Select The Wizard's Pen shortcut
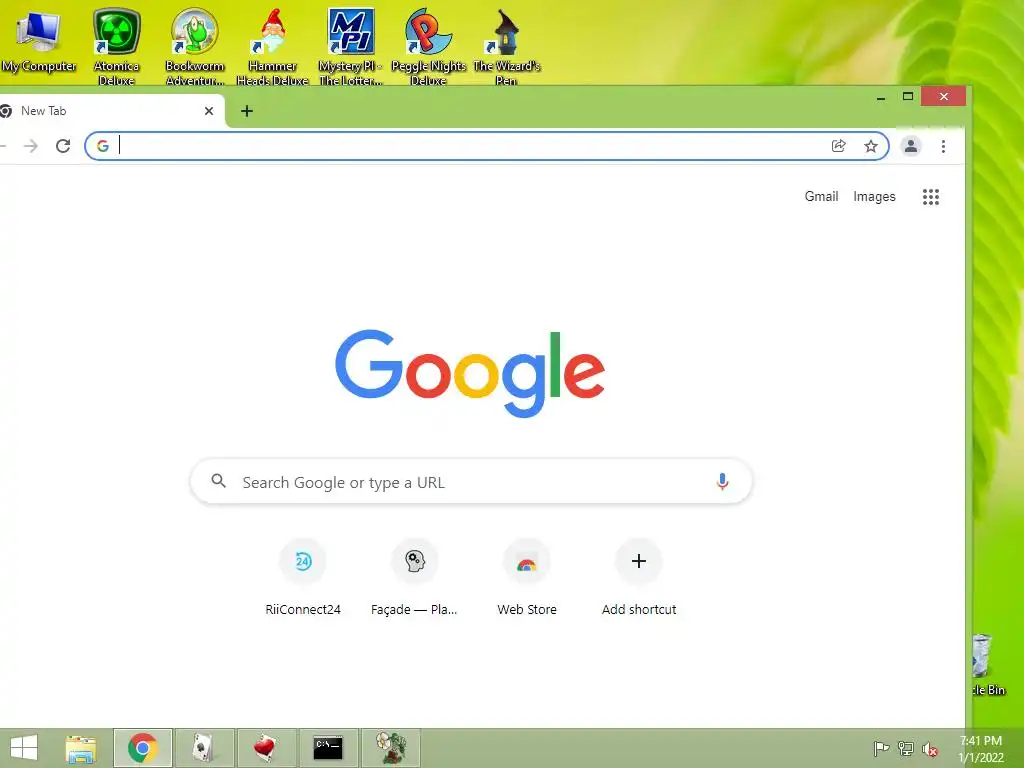 pos(506,47)
